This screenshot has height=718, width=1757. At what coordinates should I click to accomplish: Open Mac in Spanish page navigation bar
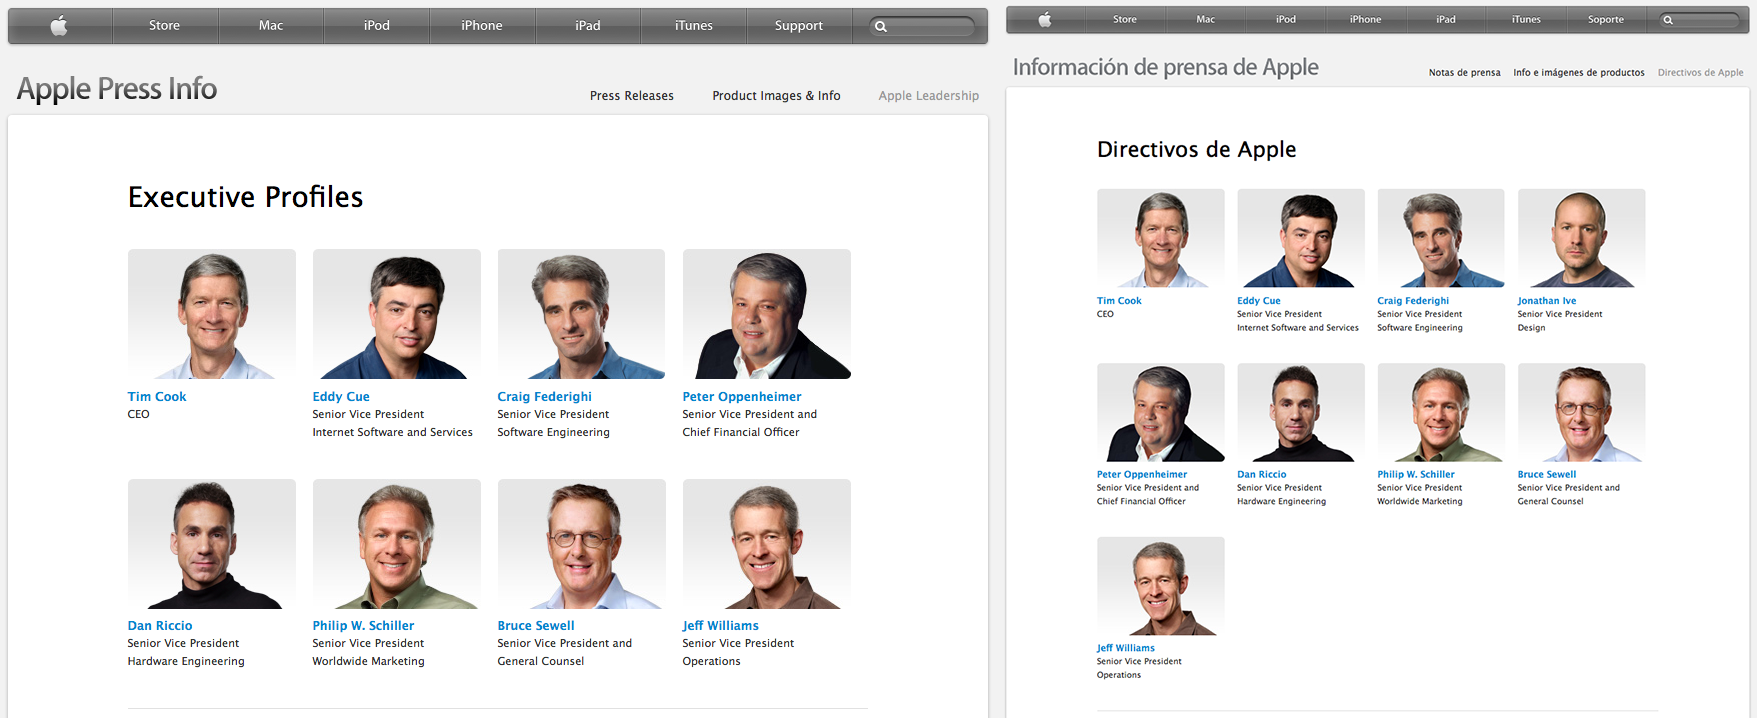pyautogui.click(x=1206, y=19)
